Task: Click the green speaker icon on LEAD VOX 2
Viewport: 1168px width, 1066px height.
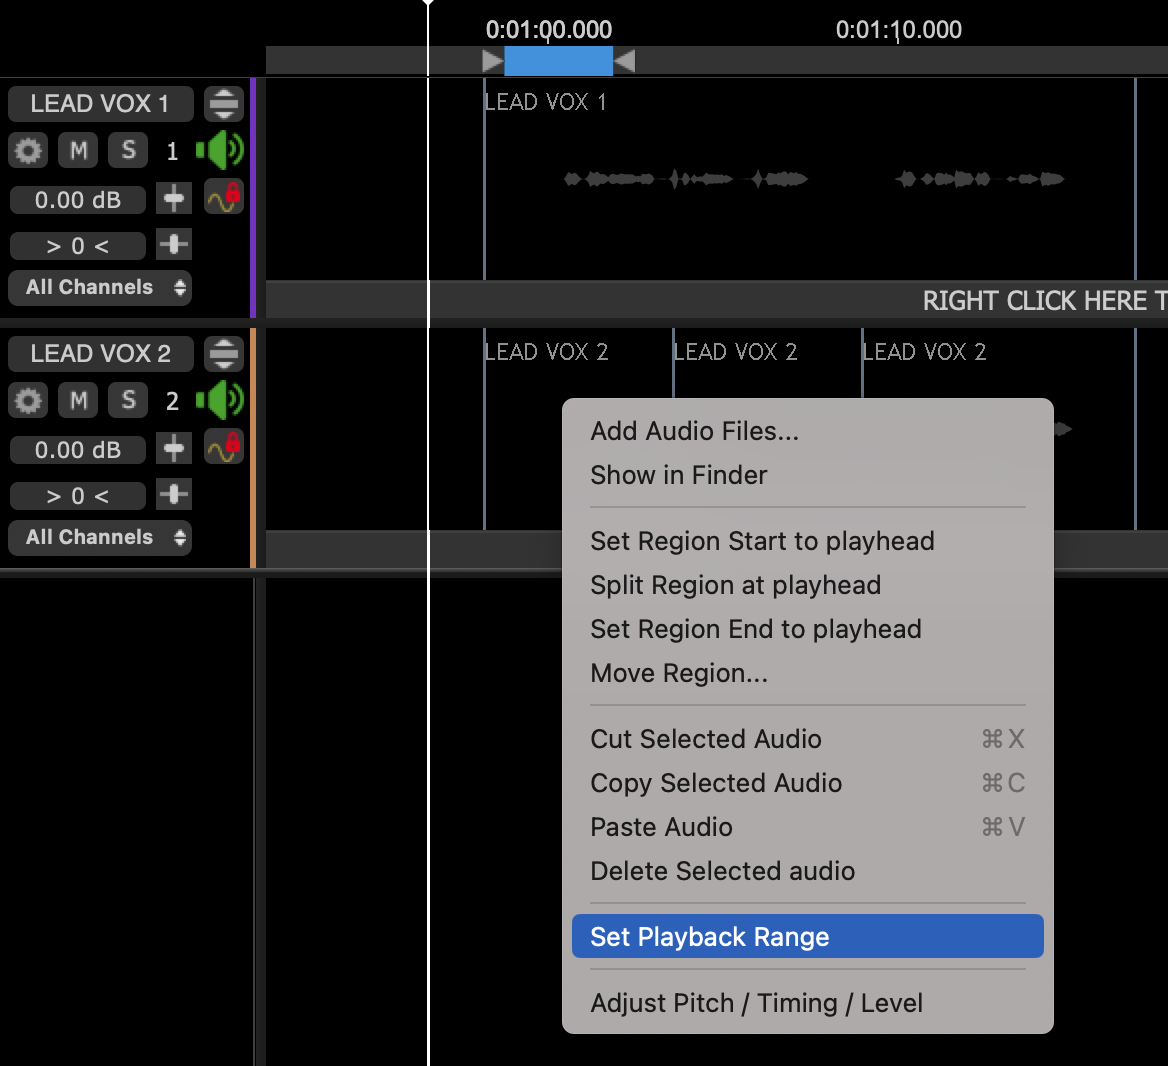Action: point(220,401)
